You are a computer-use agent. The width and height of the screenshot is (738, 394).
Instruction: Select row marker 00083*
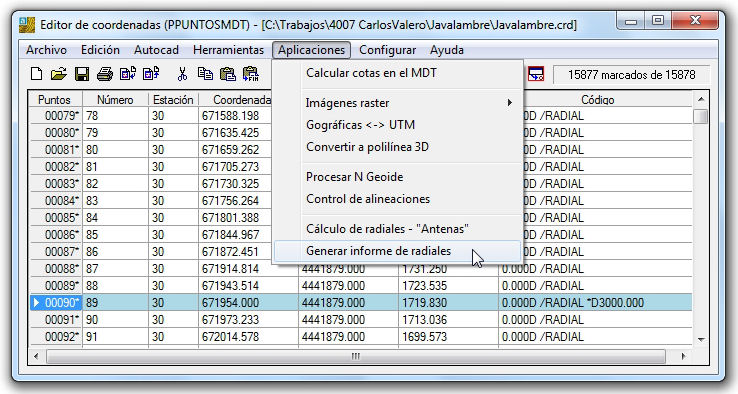pyautogui.click(x=56, y=184)
